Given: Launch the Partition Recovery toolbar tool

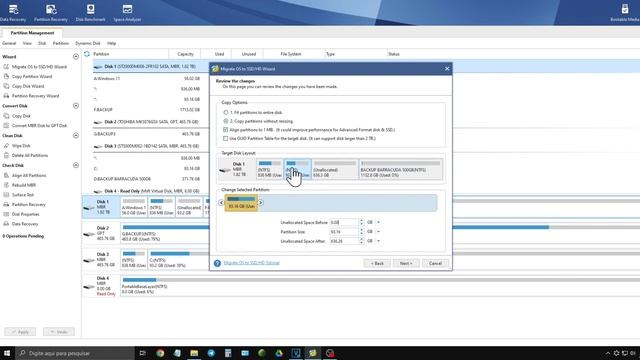Looking at the screenshot, I should click(x=51, y=12).
